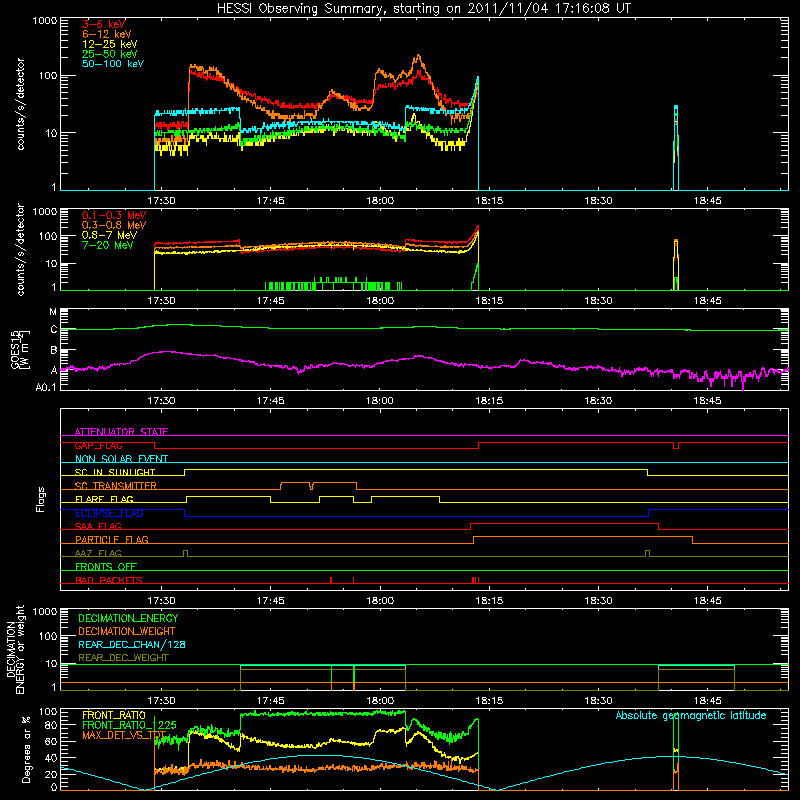Click the late spike in the keV panel
800x800 pixels.
point(676,148)
